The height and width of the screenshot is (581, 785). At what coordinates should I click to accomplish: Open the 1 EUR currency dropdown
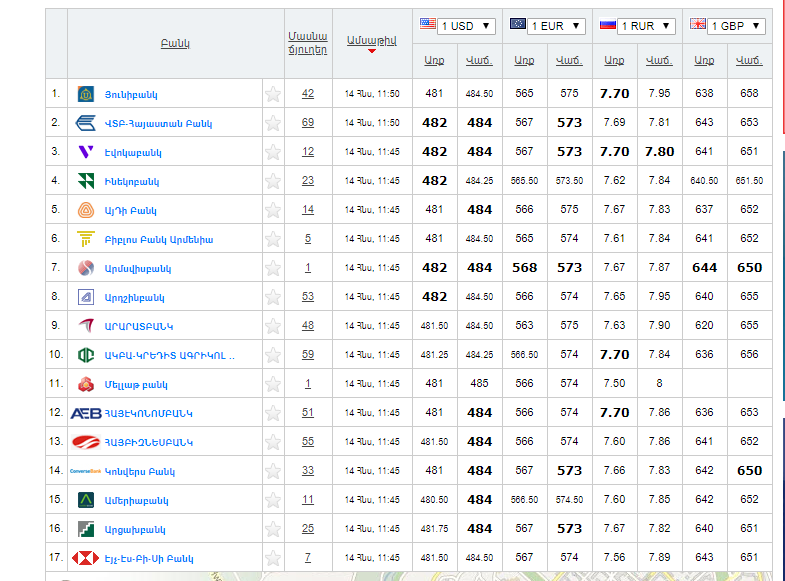pyautogui.click(x=556, y=26)
